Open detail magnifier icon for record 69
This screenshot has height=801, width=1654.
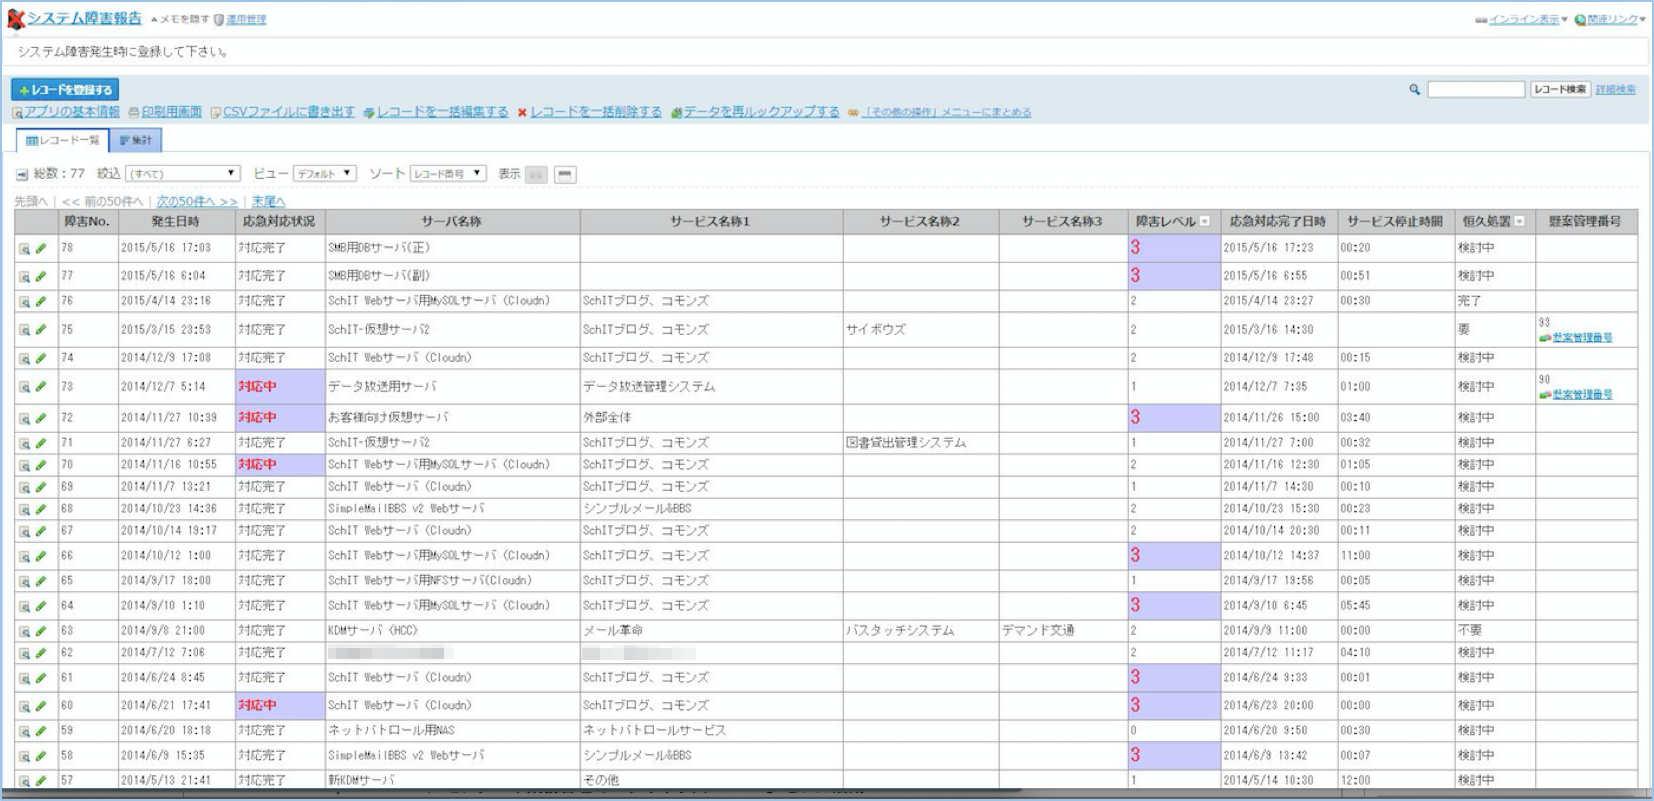24,487
